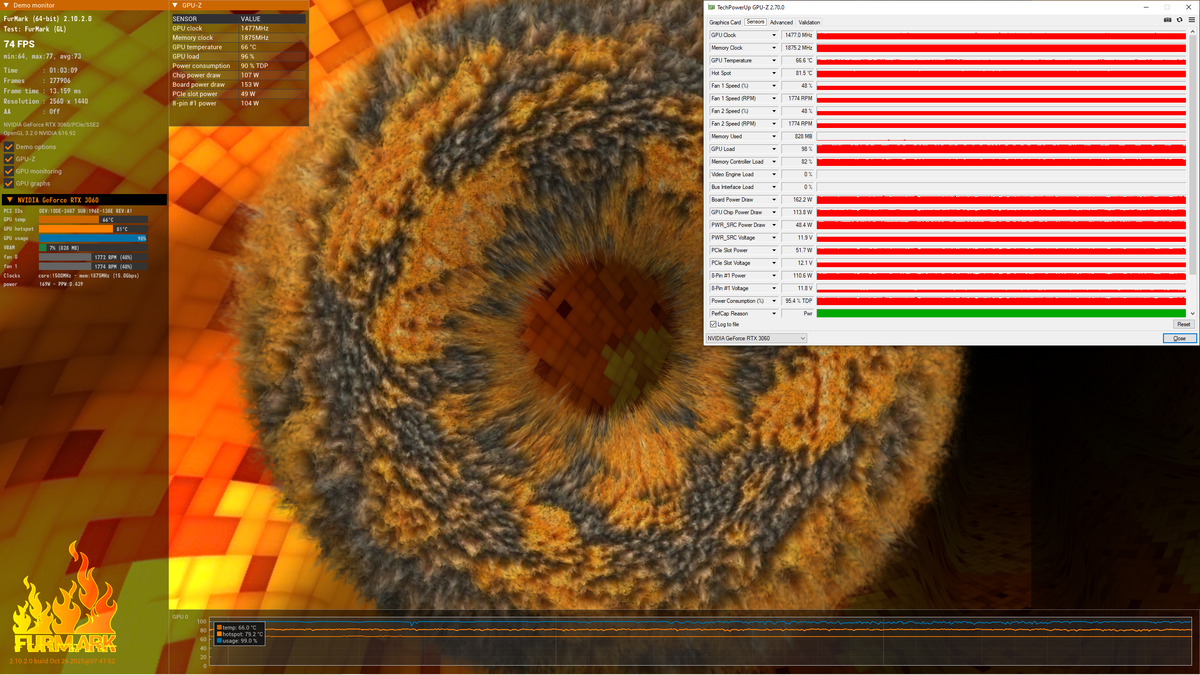Toggle the Demo options checkbox
Viewport: 1200px width, 675px height.
click(x=9, y=147)
